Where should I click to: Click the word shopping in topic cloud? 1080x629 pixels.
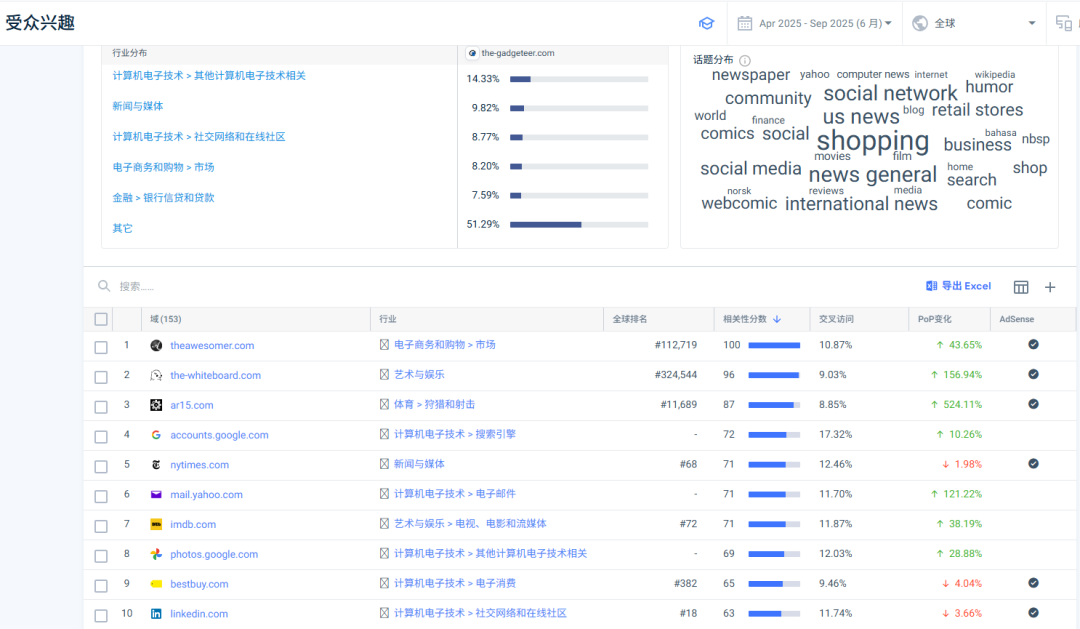873,141
